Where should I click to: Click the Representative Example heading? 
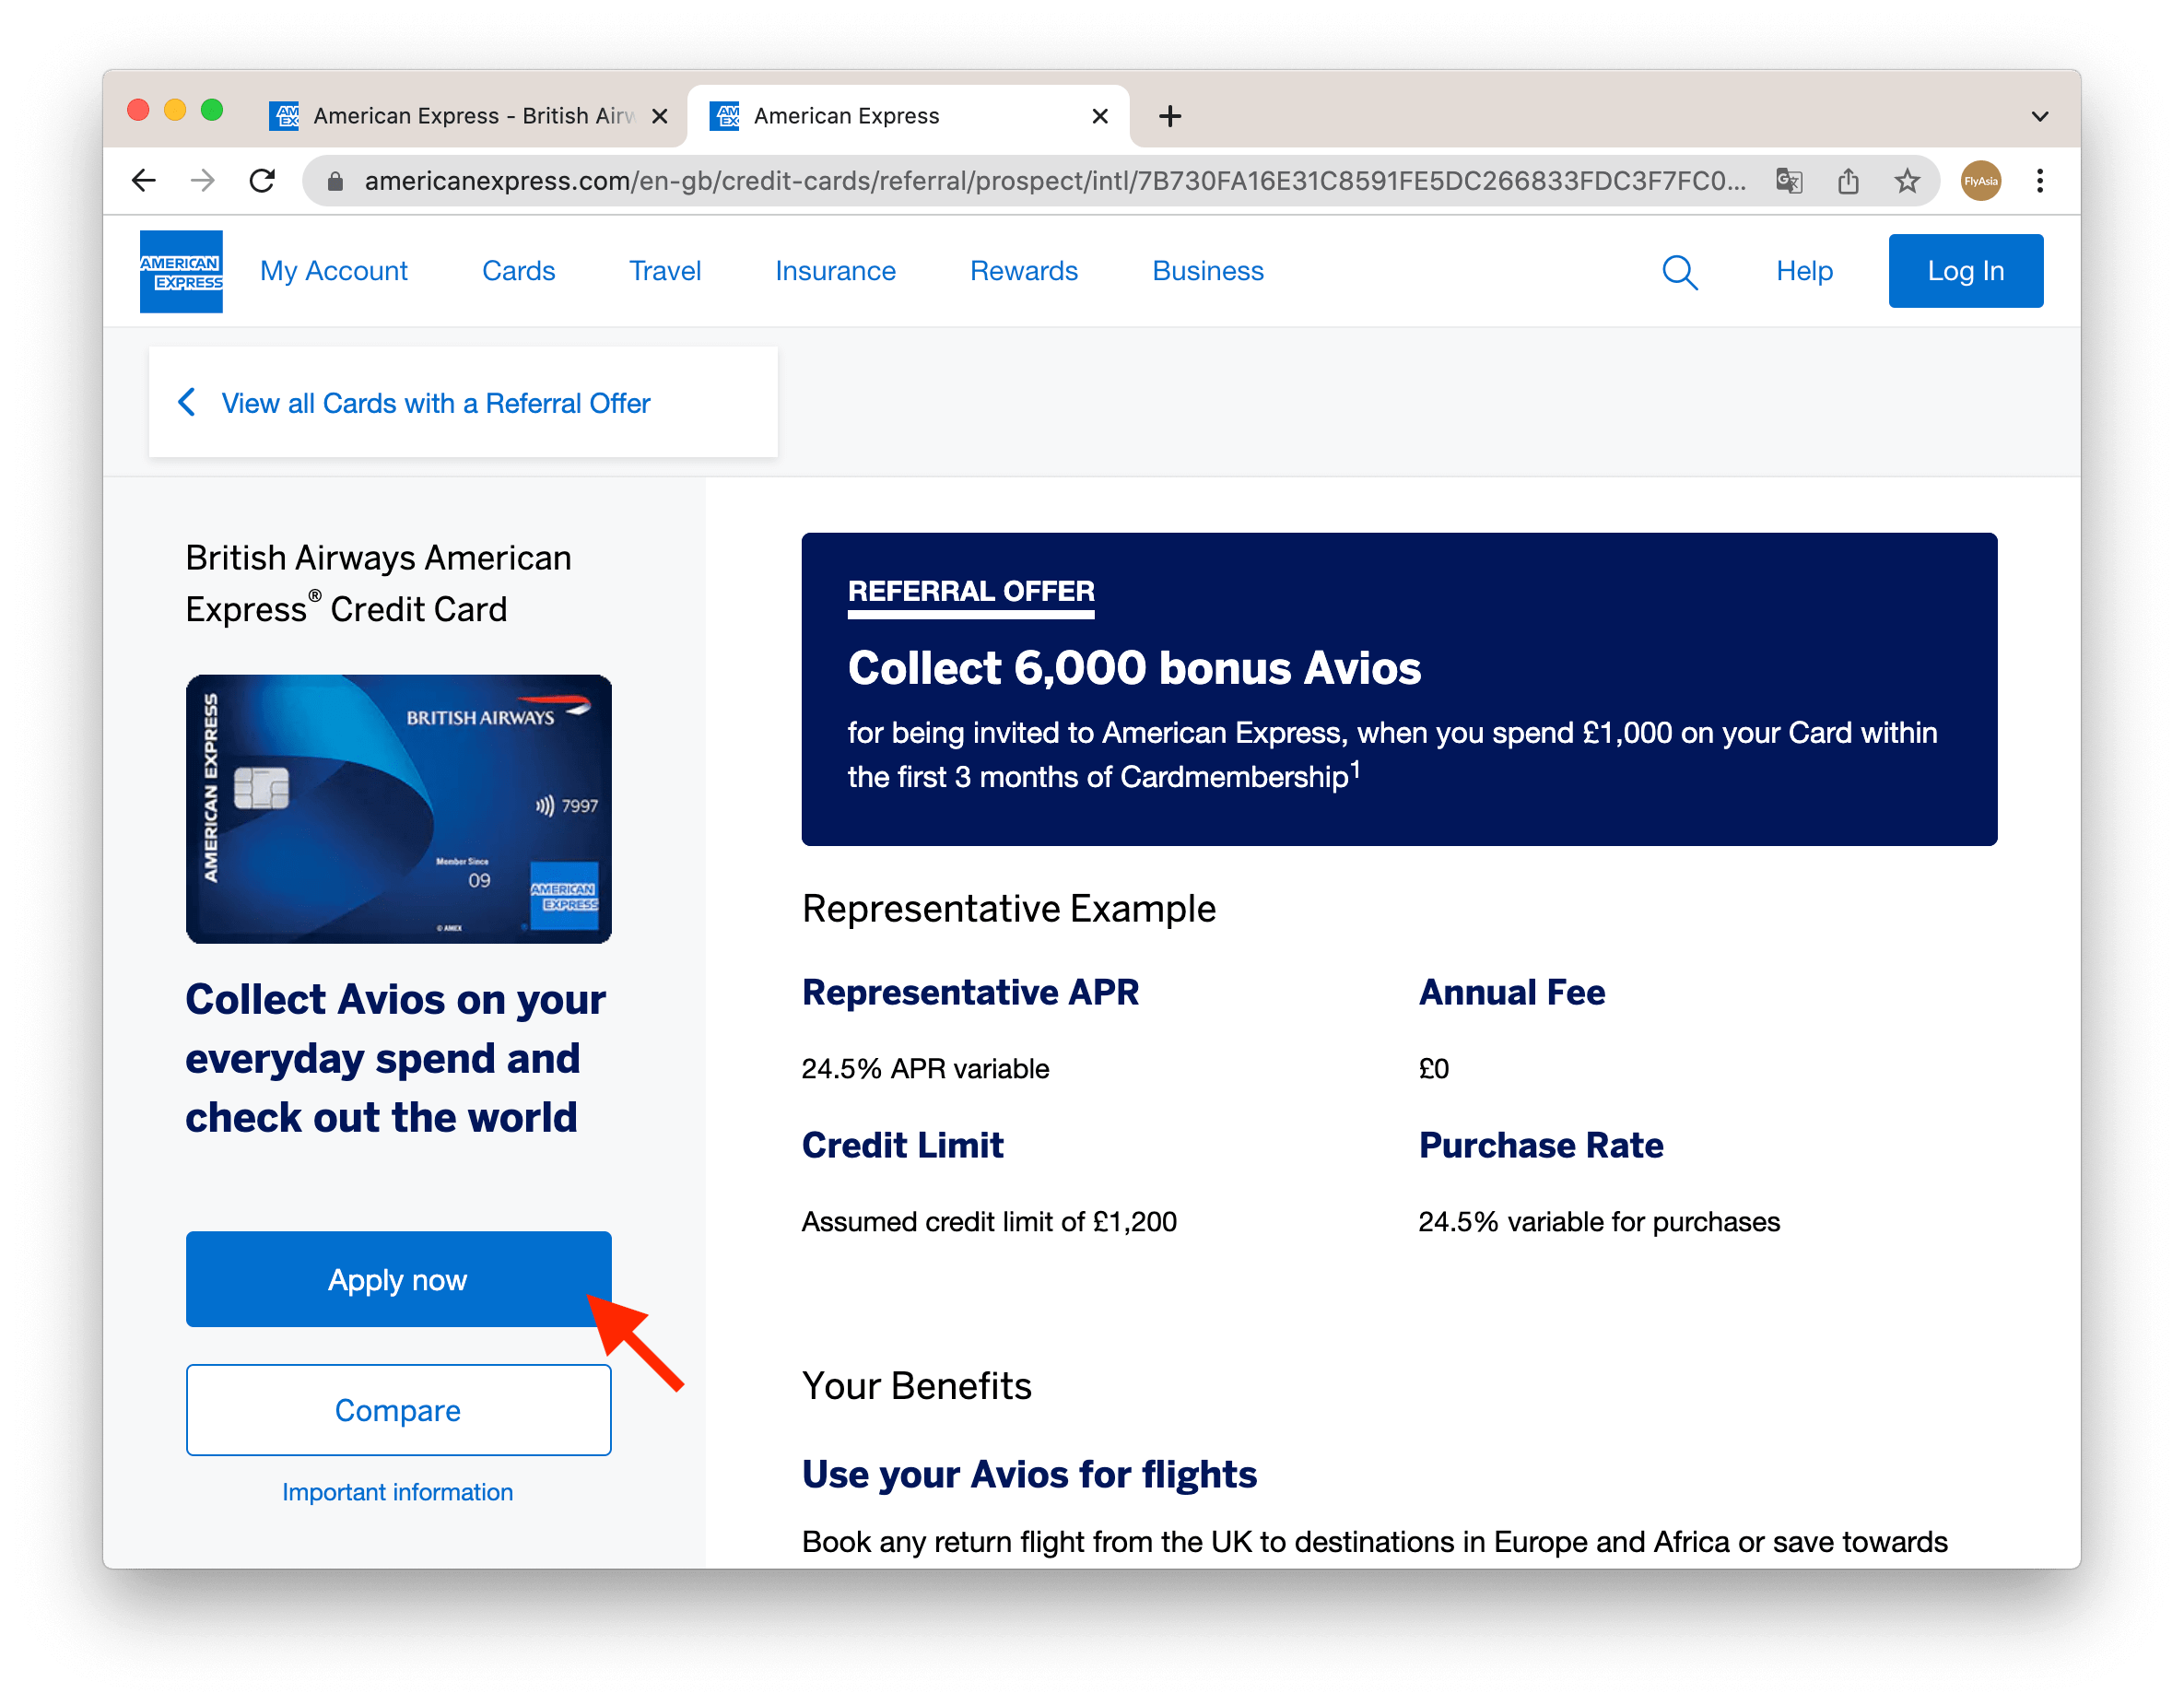click(x=1009, y=909)
